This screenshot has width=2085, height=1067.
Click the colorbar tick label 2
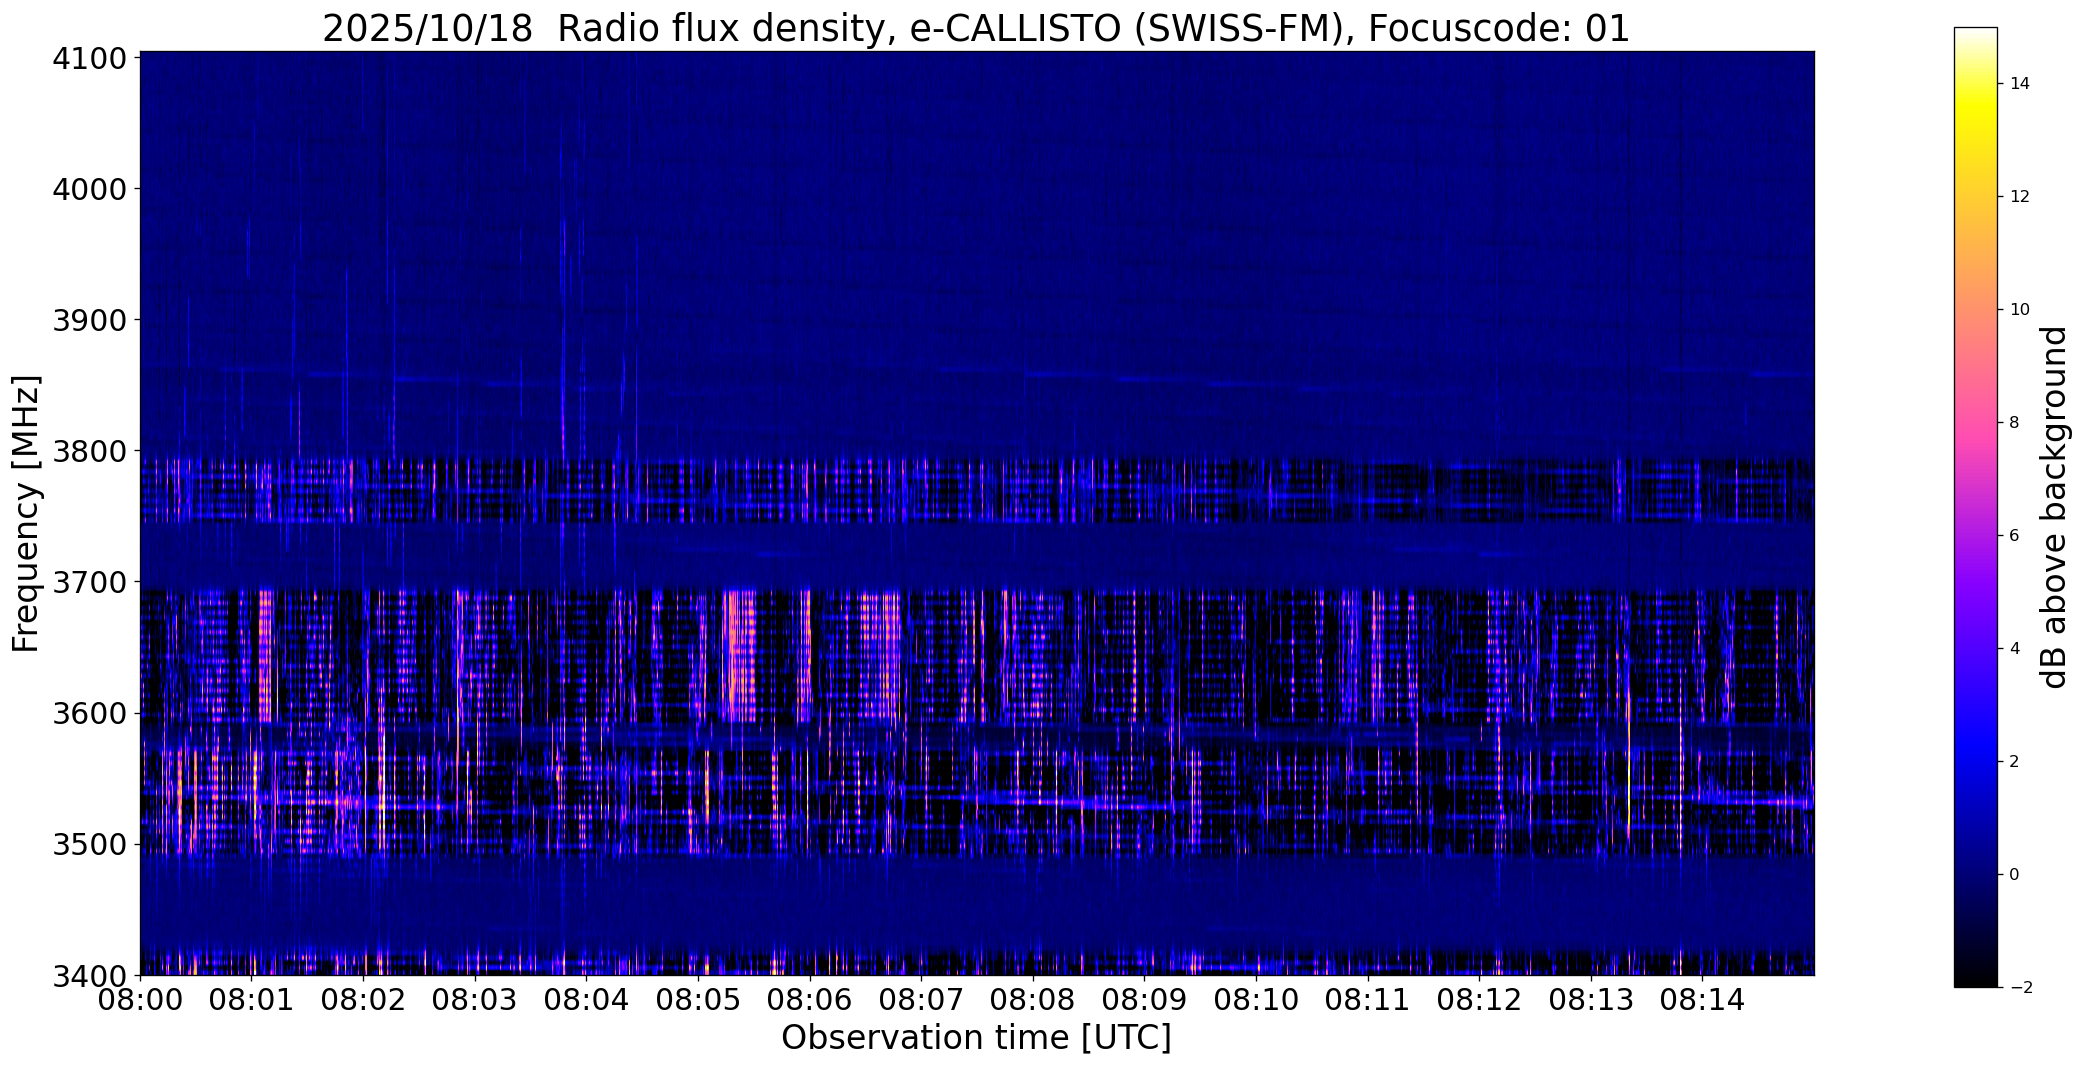tap(2014, 762)
